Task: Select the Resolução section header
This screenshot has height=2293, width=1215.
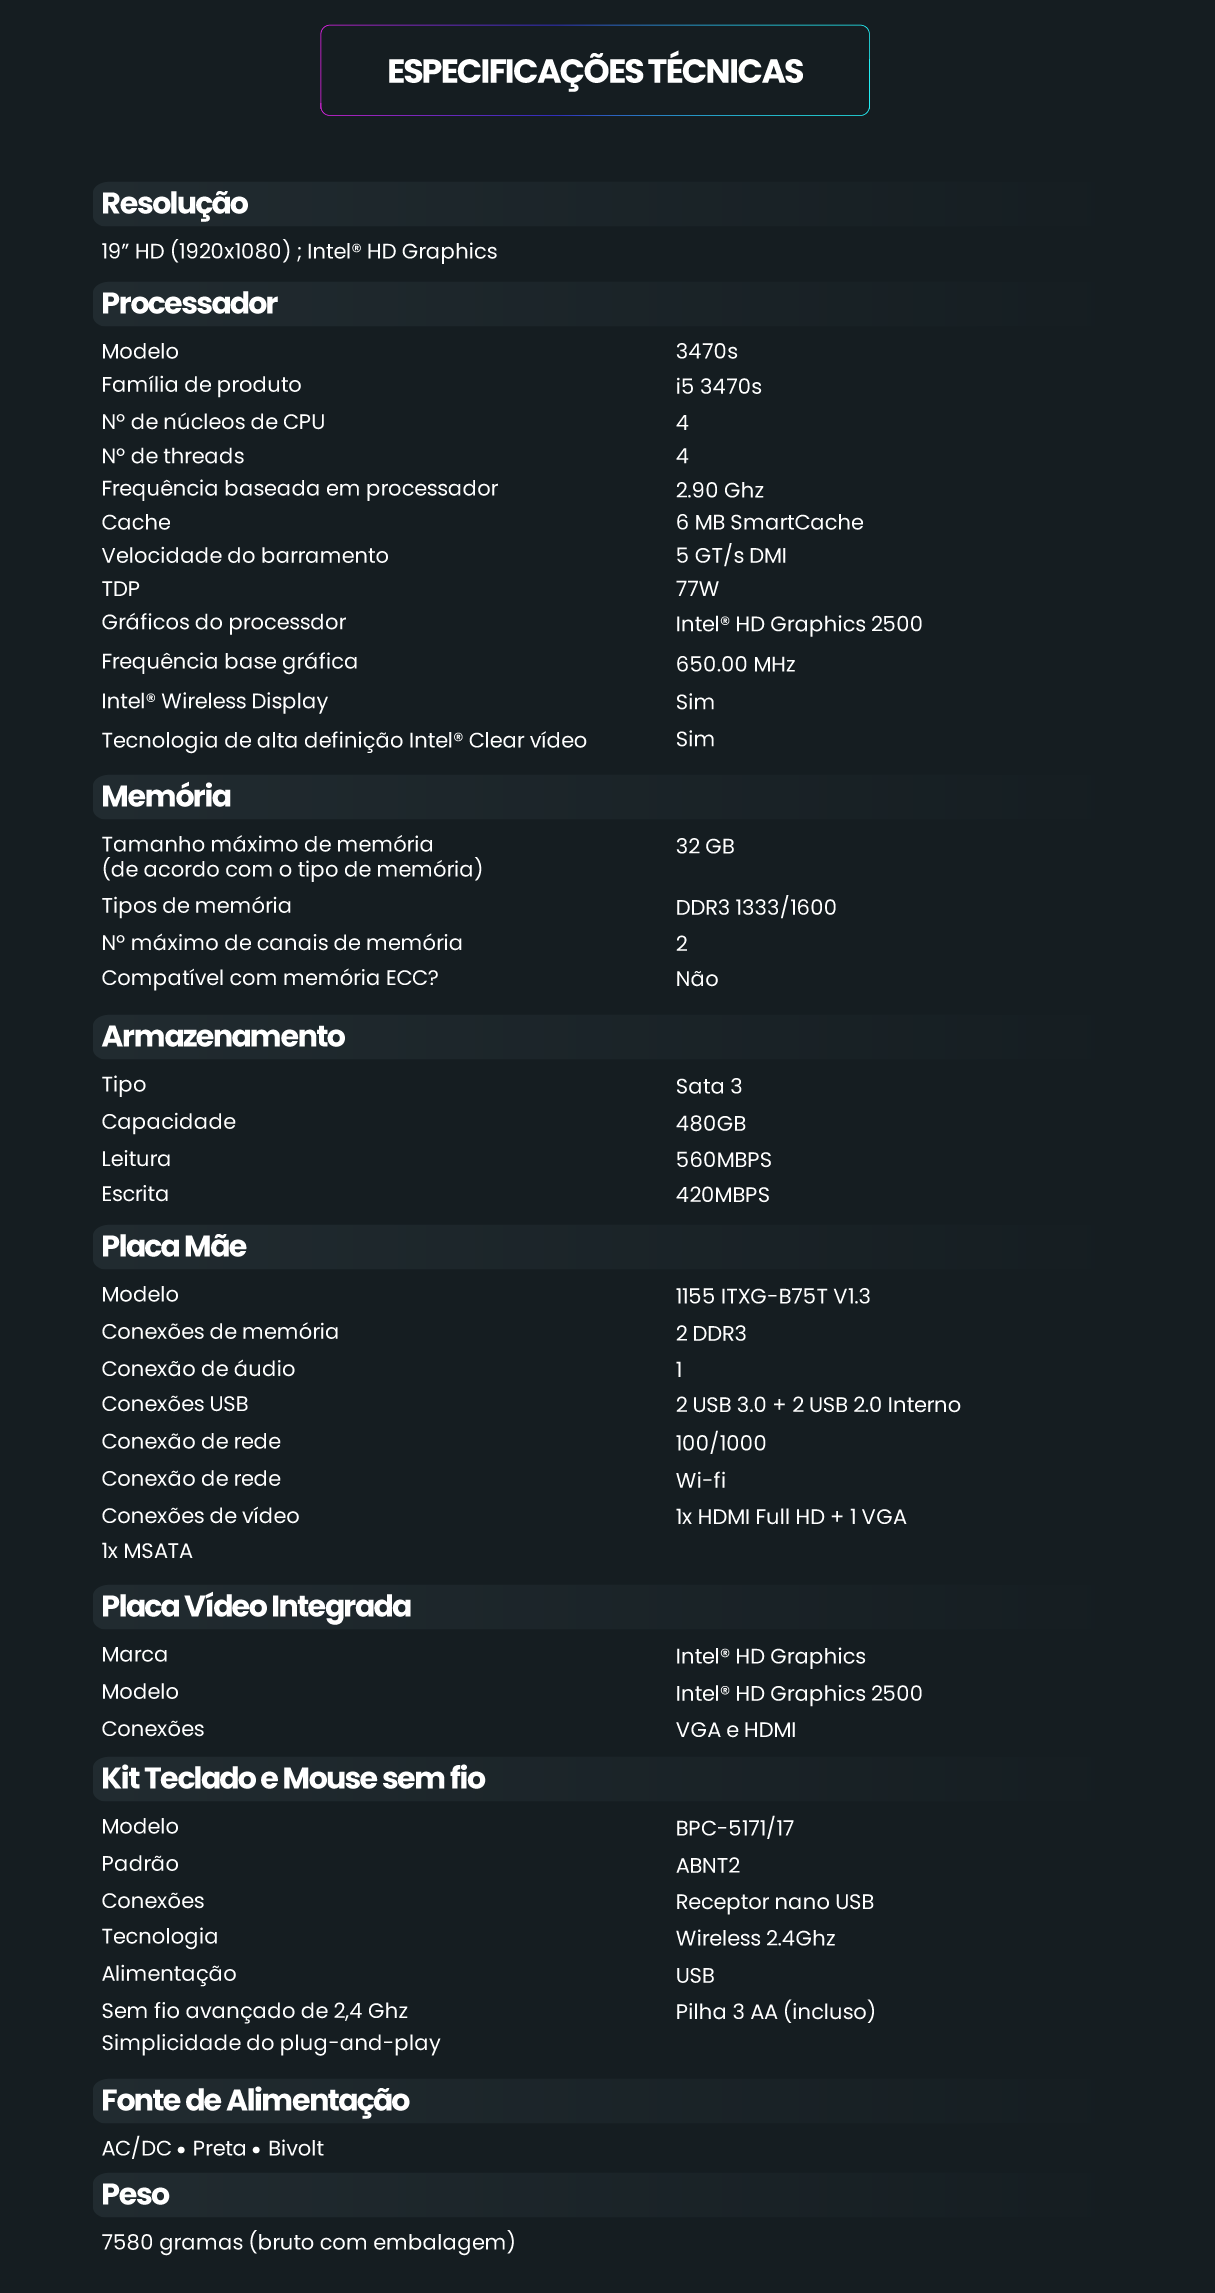Action: [x=175, y=203]
